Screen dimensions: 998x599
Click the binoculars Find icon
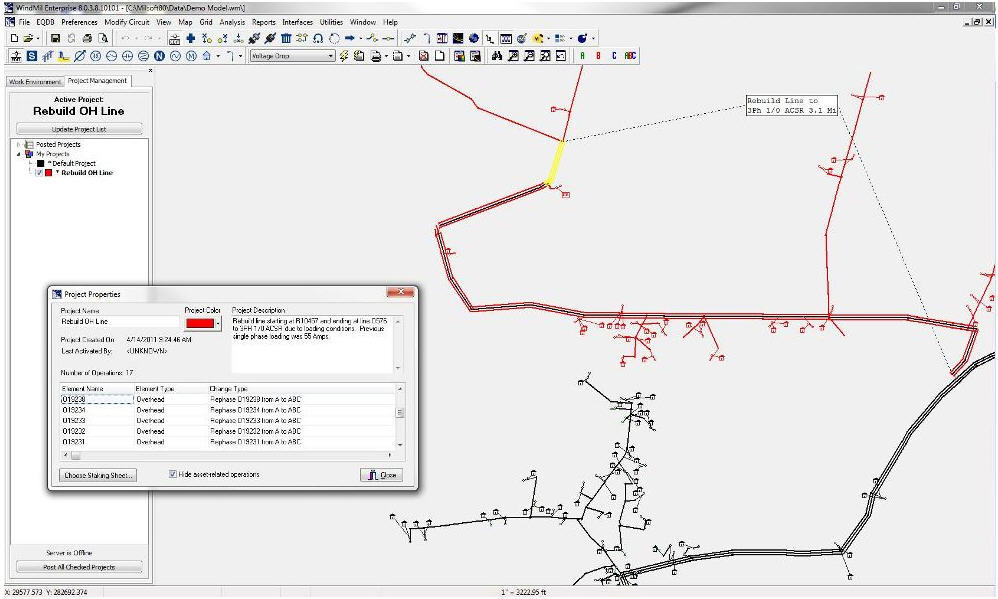coord(497,56)
